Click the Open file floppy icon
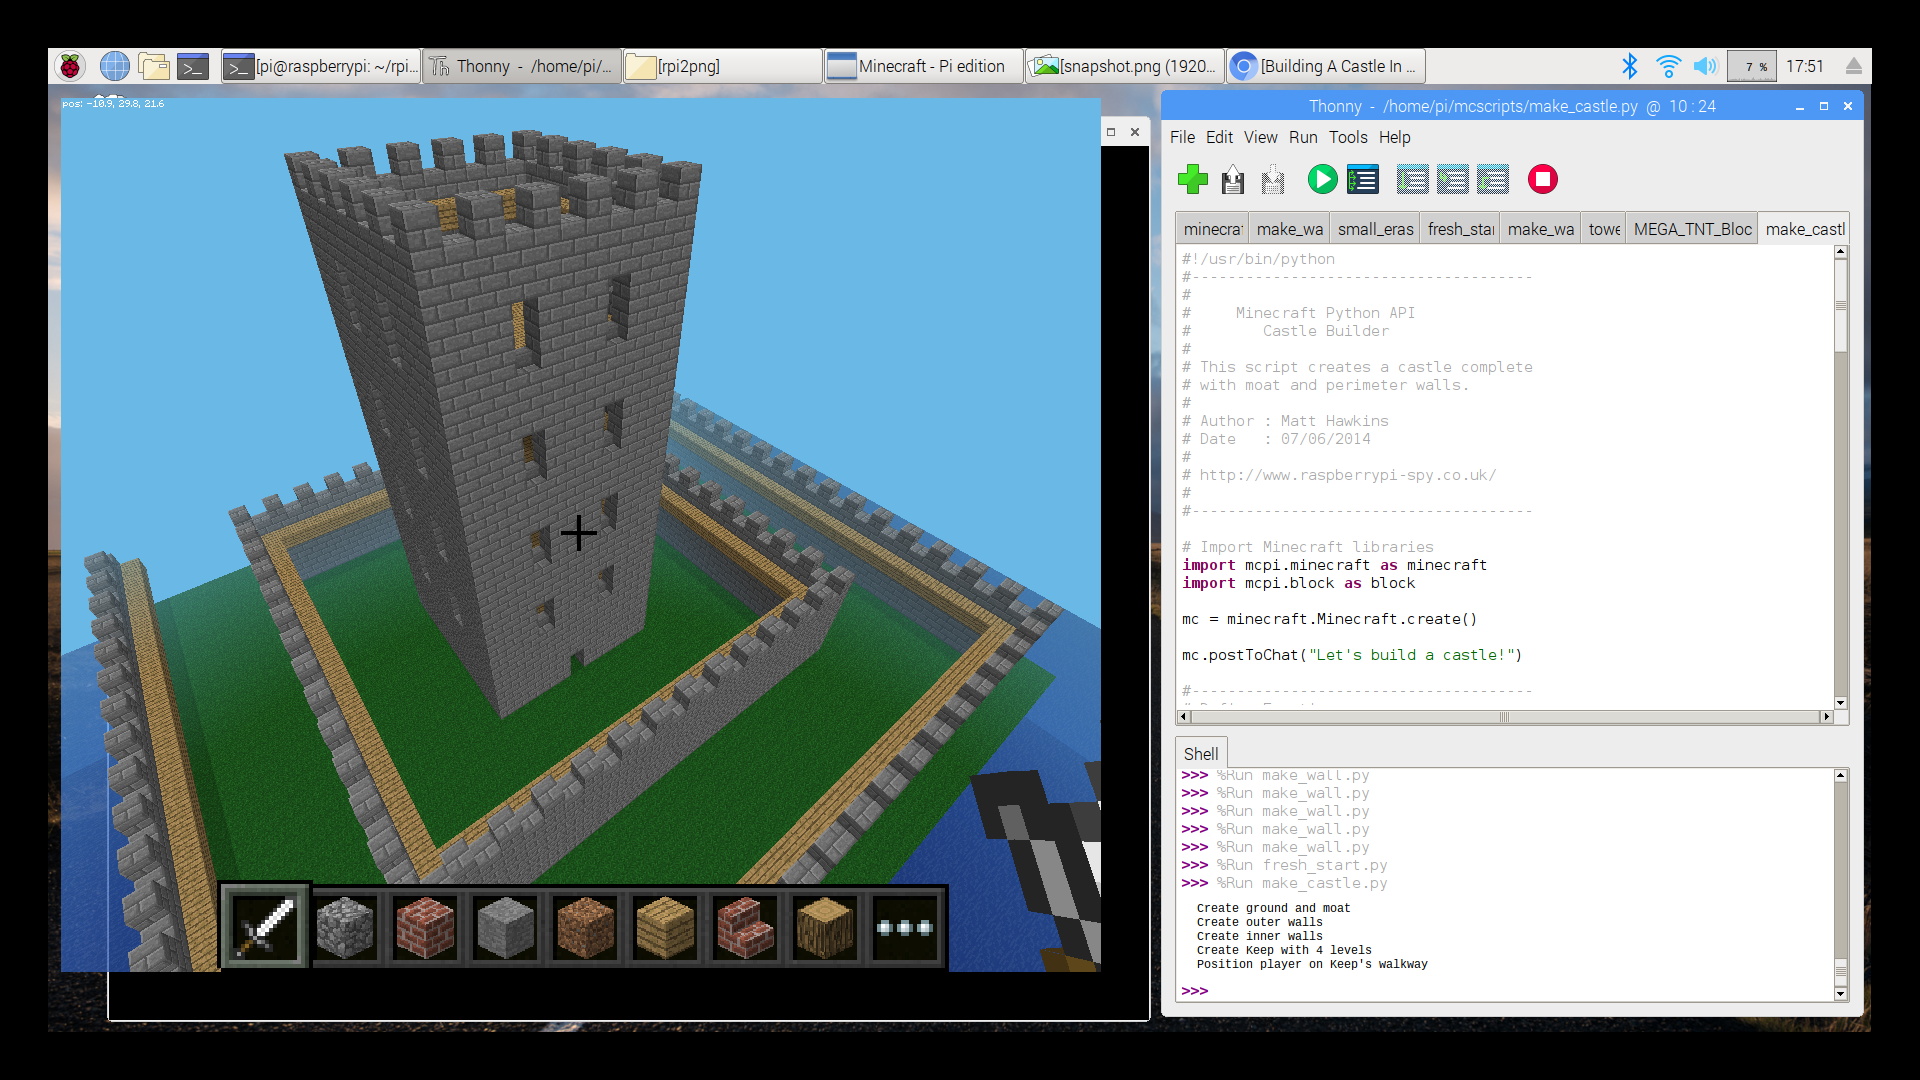This screenshot has height=1080, width=1920. point(1233,180)
